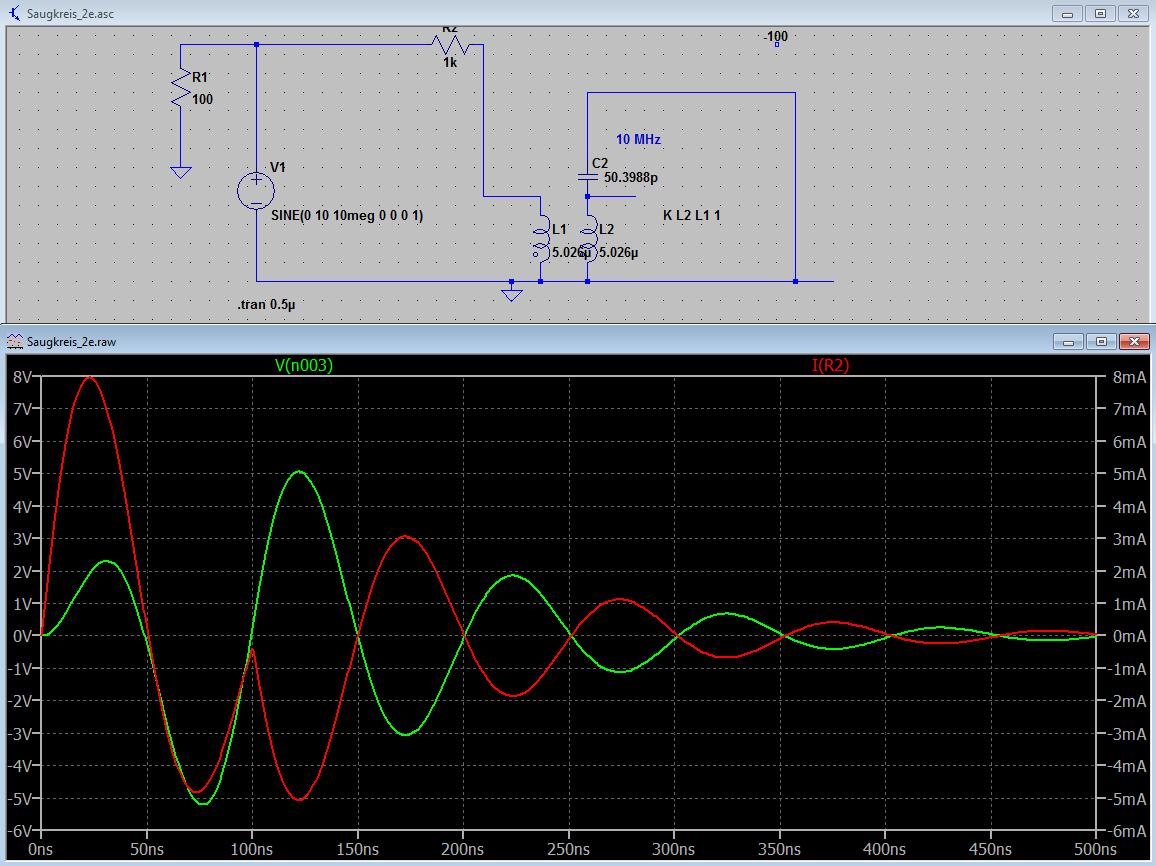The height and width of the screenshot is (866, 1156).
Task: Click the SINE(0 10 10meg 0 0 0 1) source value
Action: 347,215
